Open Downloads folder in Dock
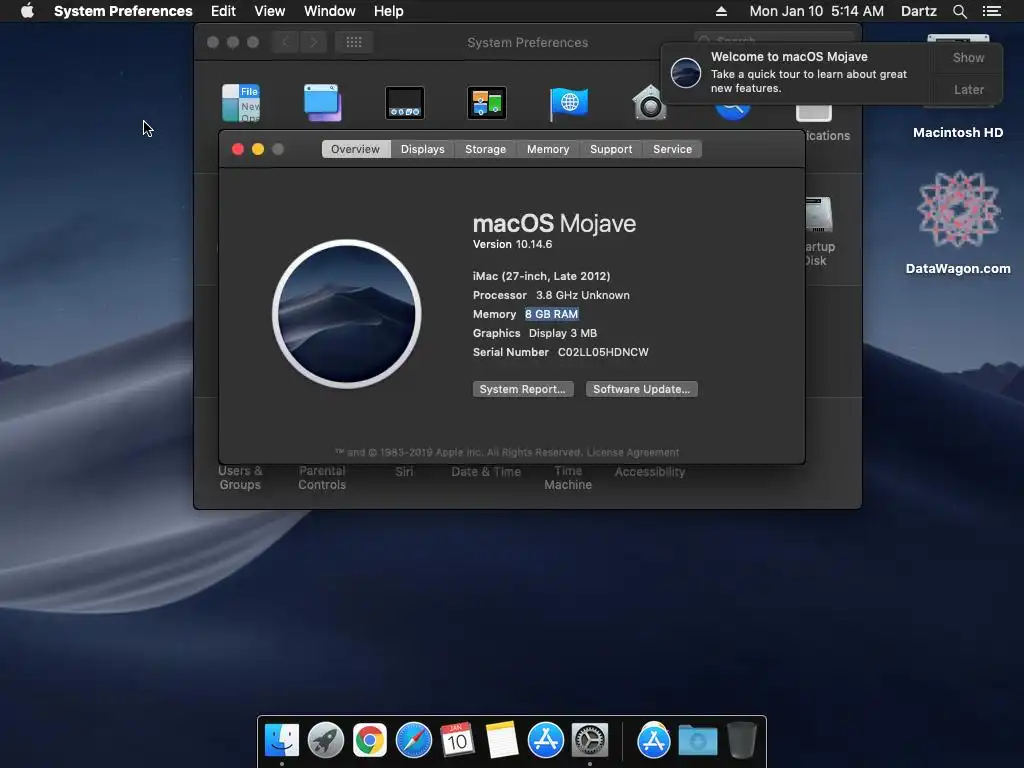Image resolution: width=1024 pixels, height=768 pixels. pos(697,740)
